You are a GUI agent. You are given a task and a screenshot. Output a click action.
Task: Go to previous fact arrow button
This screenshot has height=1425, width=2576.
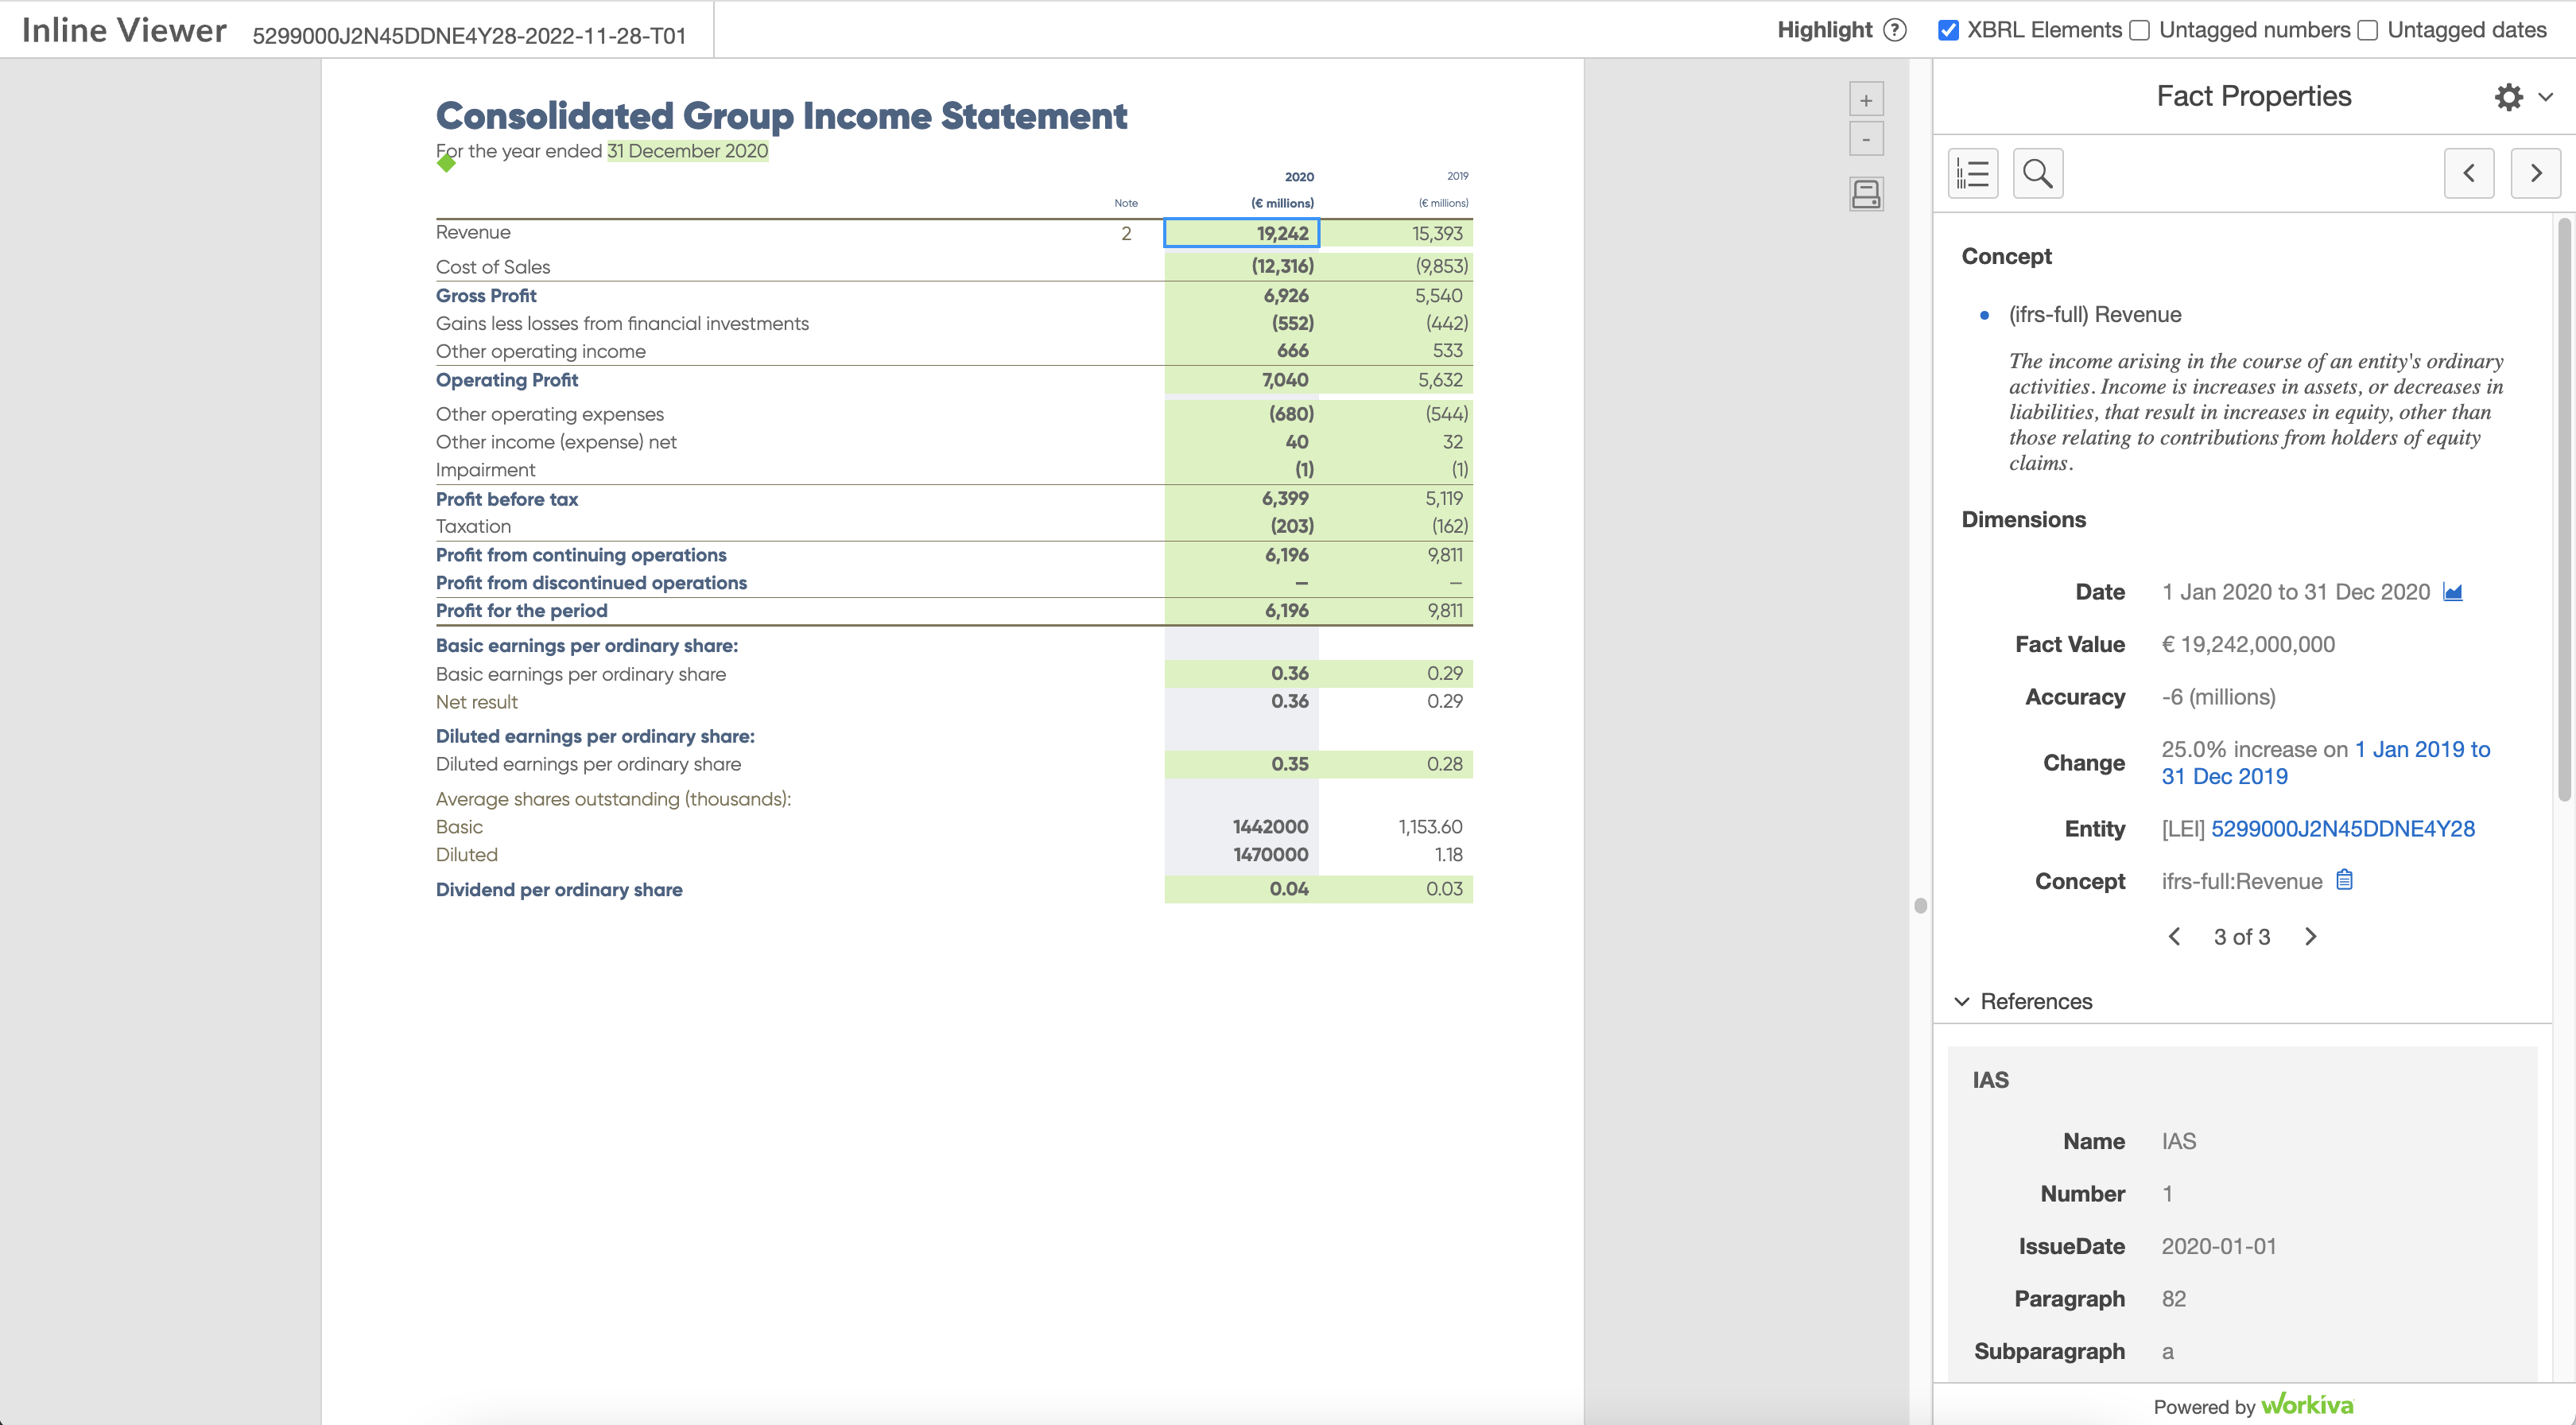(x=2469, y=174)
